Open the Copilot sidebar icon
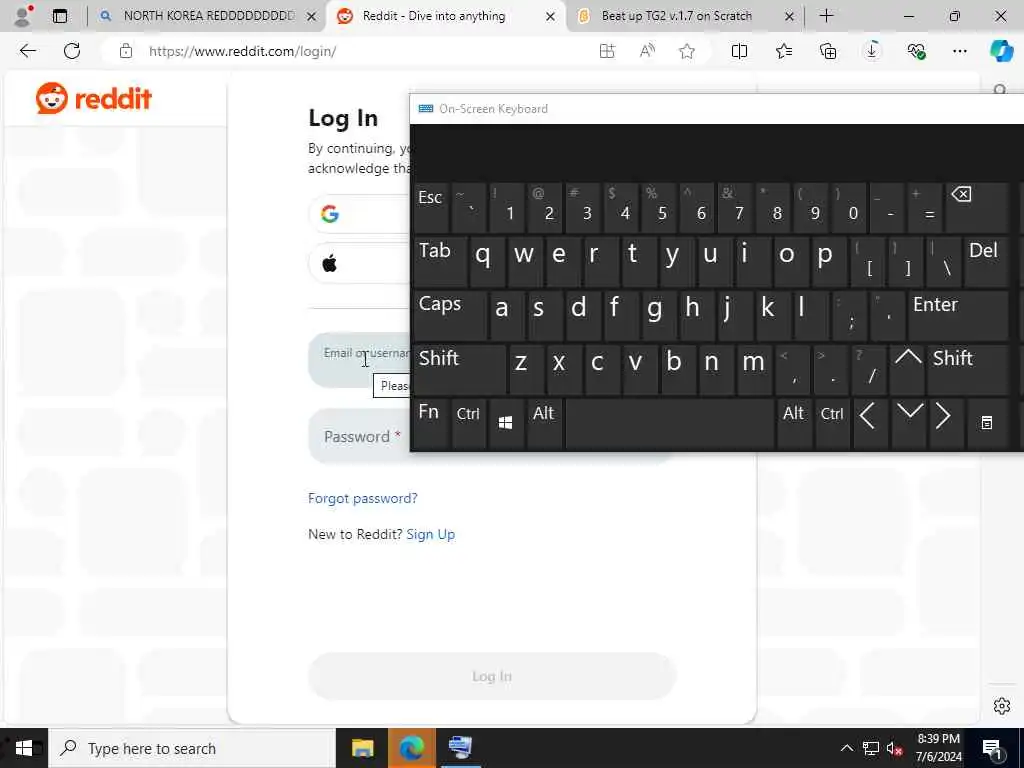The width and height of the screenshot is (1024, 768). [x=1001, y=51]
